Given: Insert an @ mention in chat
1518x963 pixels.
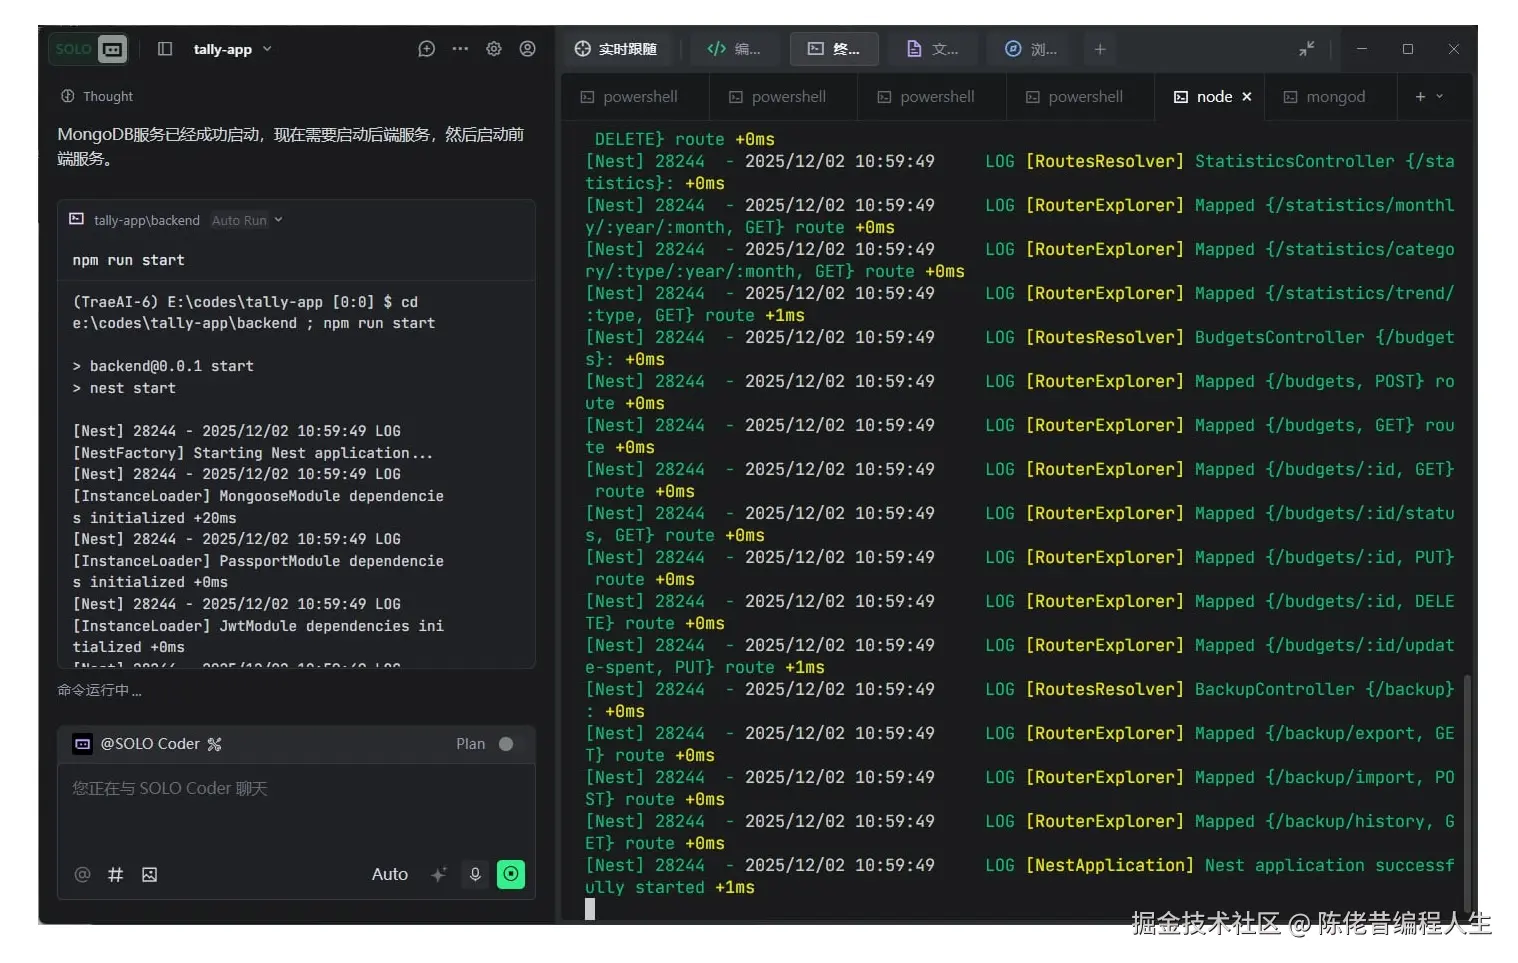Looking at the screenshot, I should pos(82,875).
